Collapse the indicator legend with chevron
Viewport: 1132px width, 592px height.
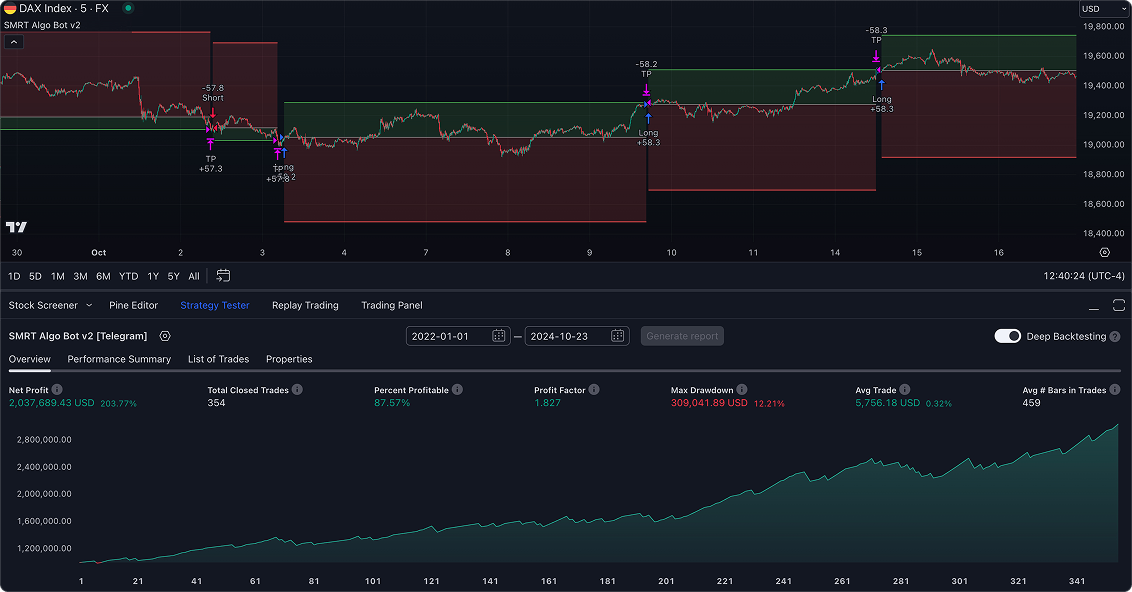point(14,42)
